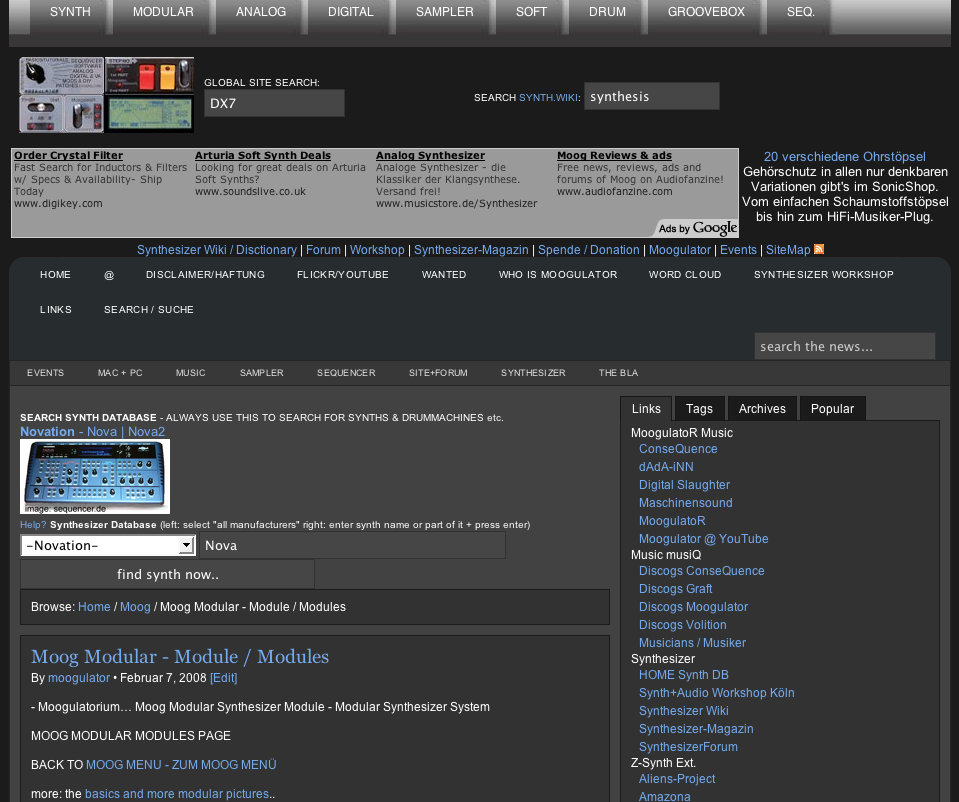
Task: Click the Global Site Search field
Action: point(274,103)
